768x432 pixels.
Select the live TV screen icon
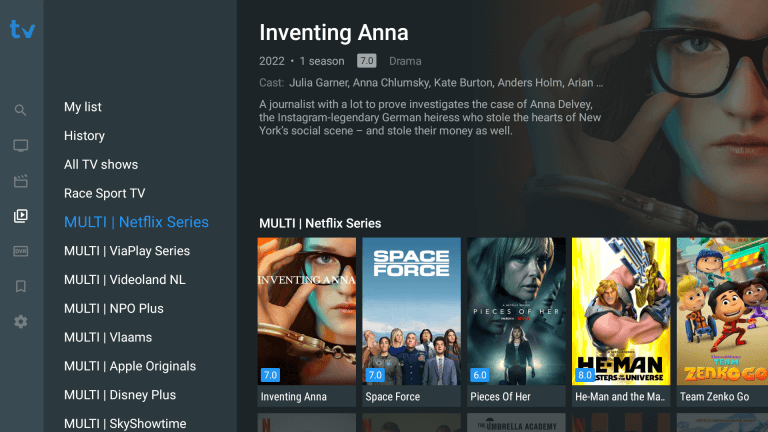pos(21,145)
